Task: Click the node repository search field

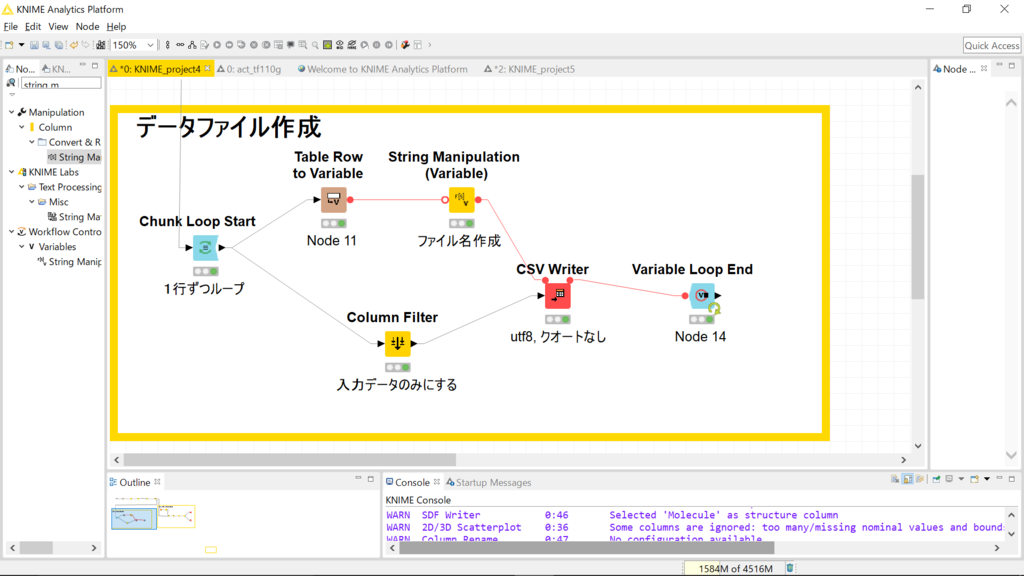Action: click(x=61, y=84)
